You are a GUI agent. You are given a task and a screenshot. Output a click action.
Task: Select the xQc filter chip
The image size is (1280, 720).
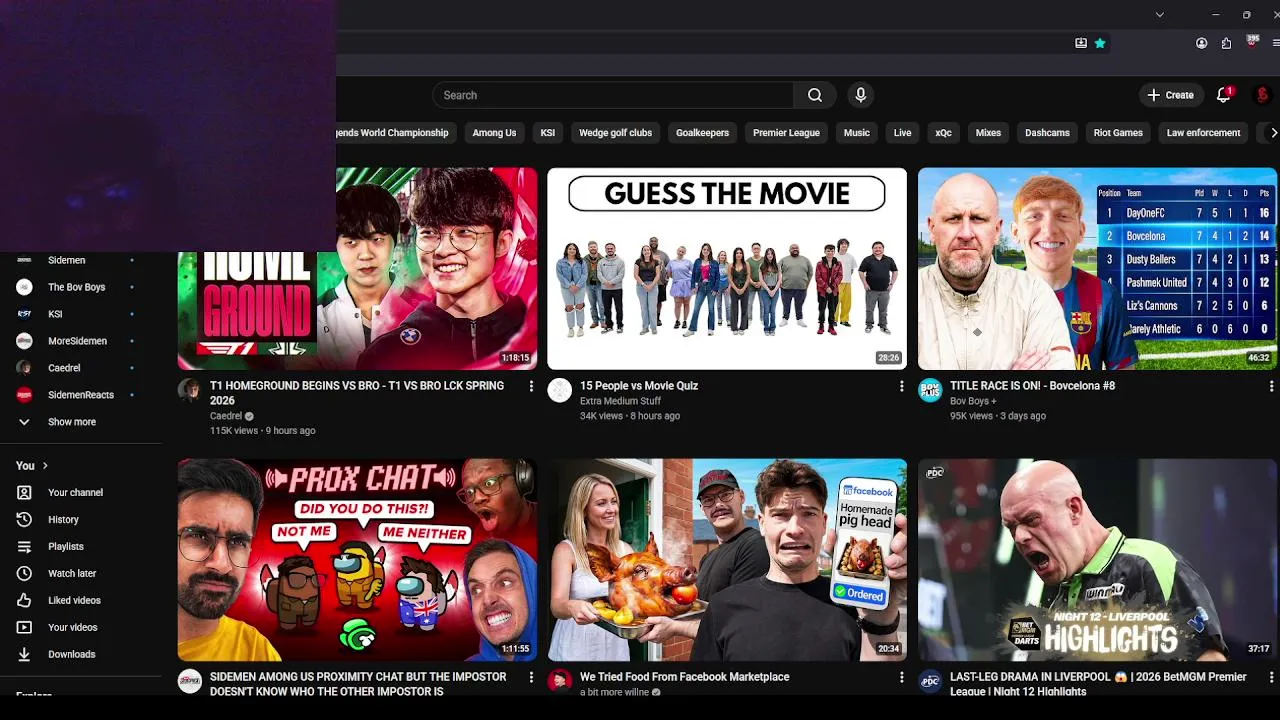click(x=943, y=133)
